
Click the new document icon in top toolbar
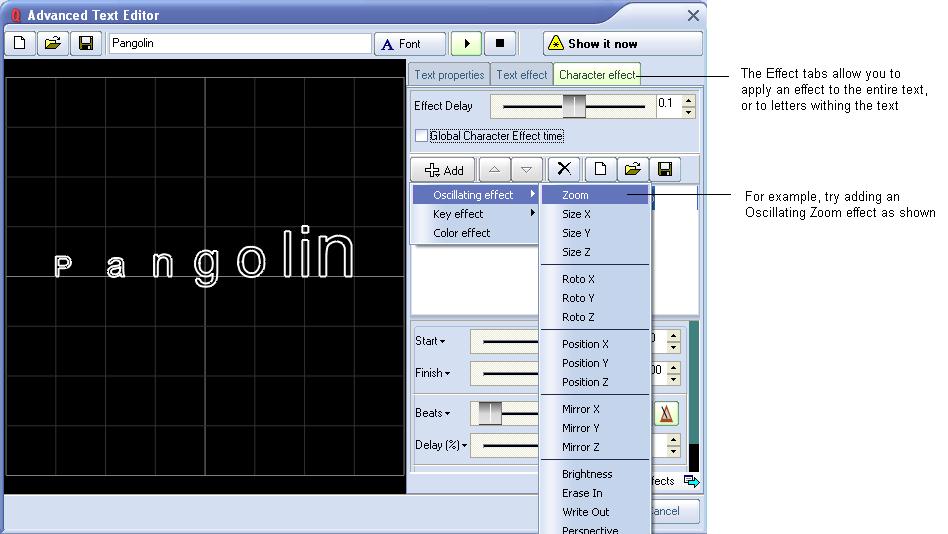[x=20, y=44]
